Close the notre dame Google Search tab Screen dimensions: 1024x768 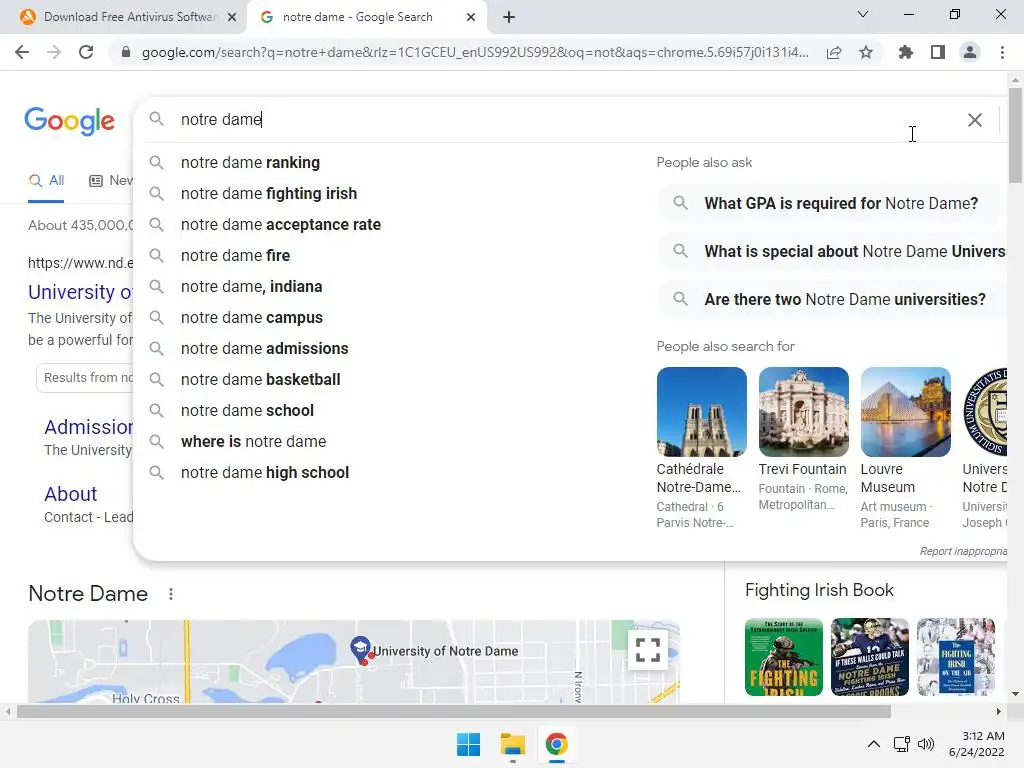471,18
